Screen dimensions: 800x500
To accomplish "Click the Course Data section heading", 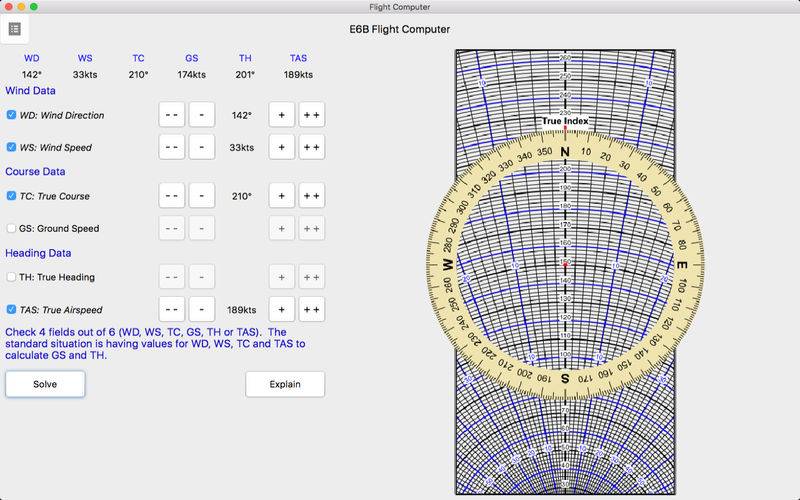I will click(35, 171).
